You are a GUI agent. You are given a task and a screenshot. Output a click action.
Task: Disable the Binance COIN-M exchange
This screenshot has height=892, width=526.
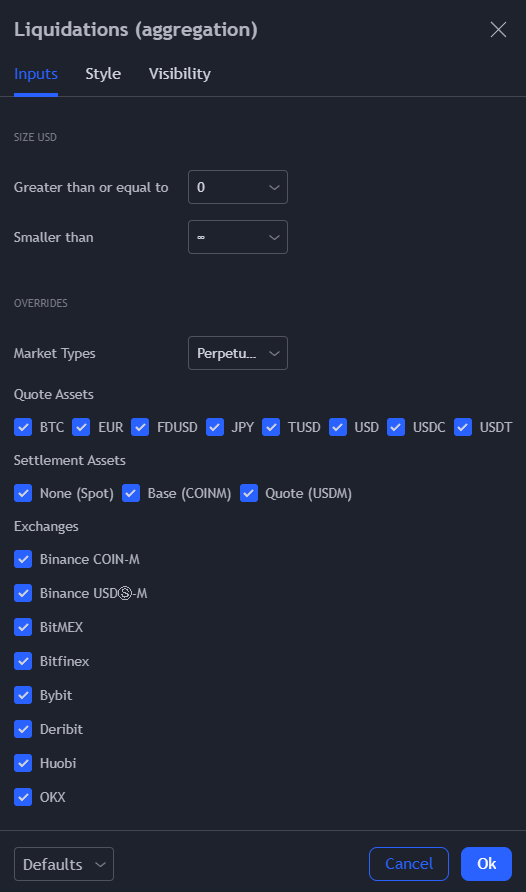pyautogui.click(x=23, y=559)
